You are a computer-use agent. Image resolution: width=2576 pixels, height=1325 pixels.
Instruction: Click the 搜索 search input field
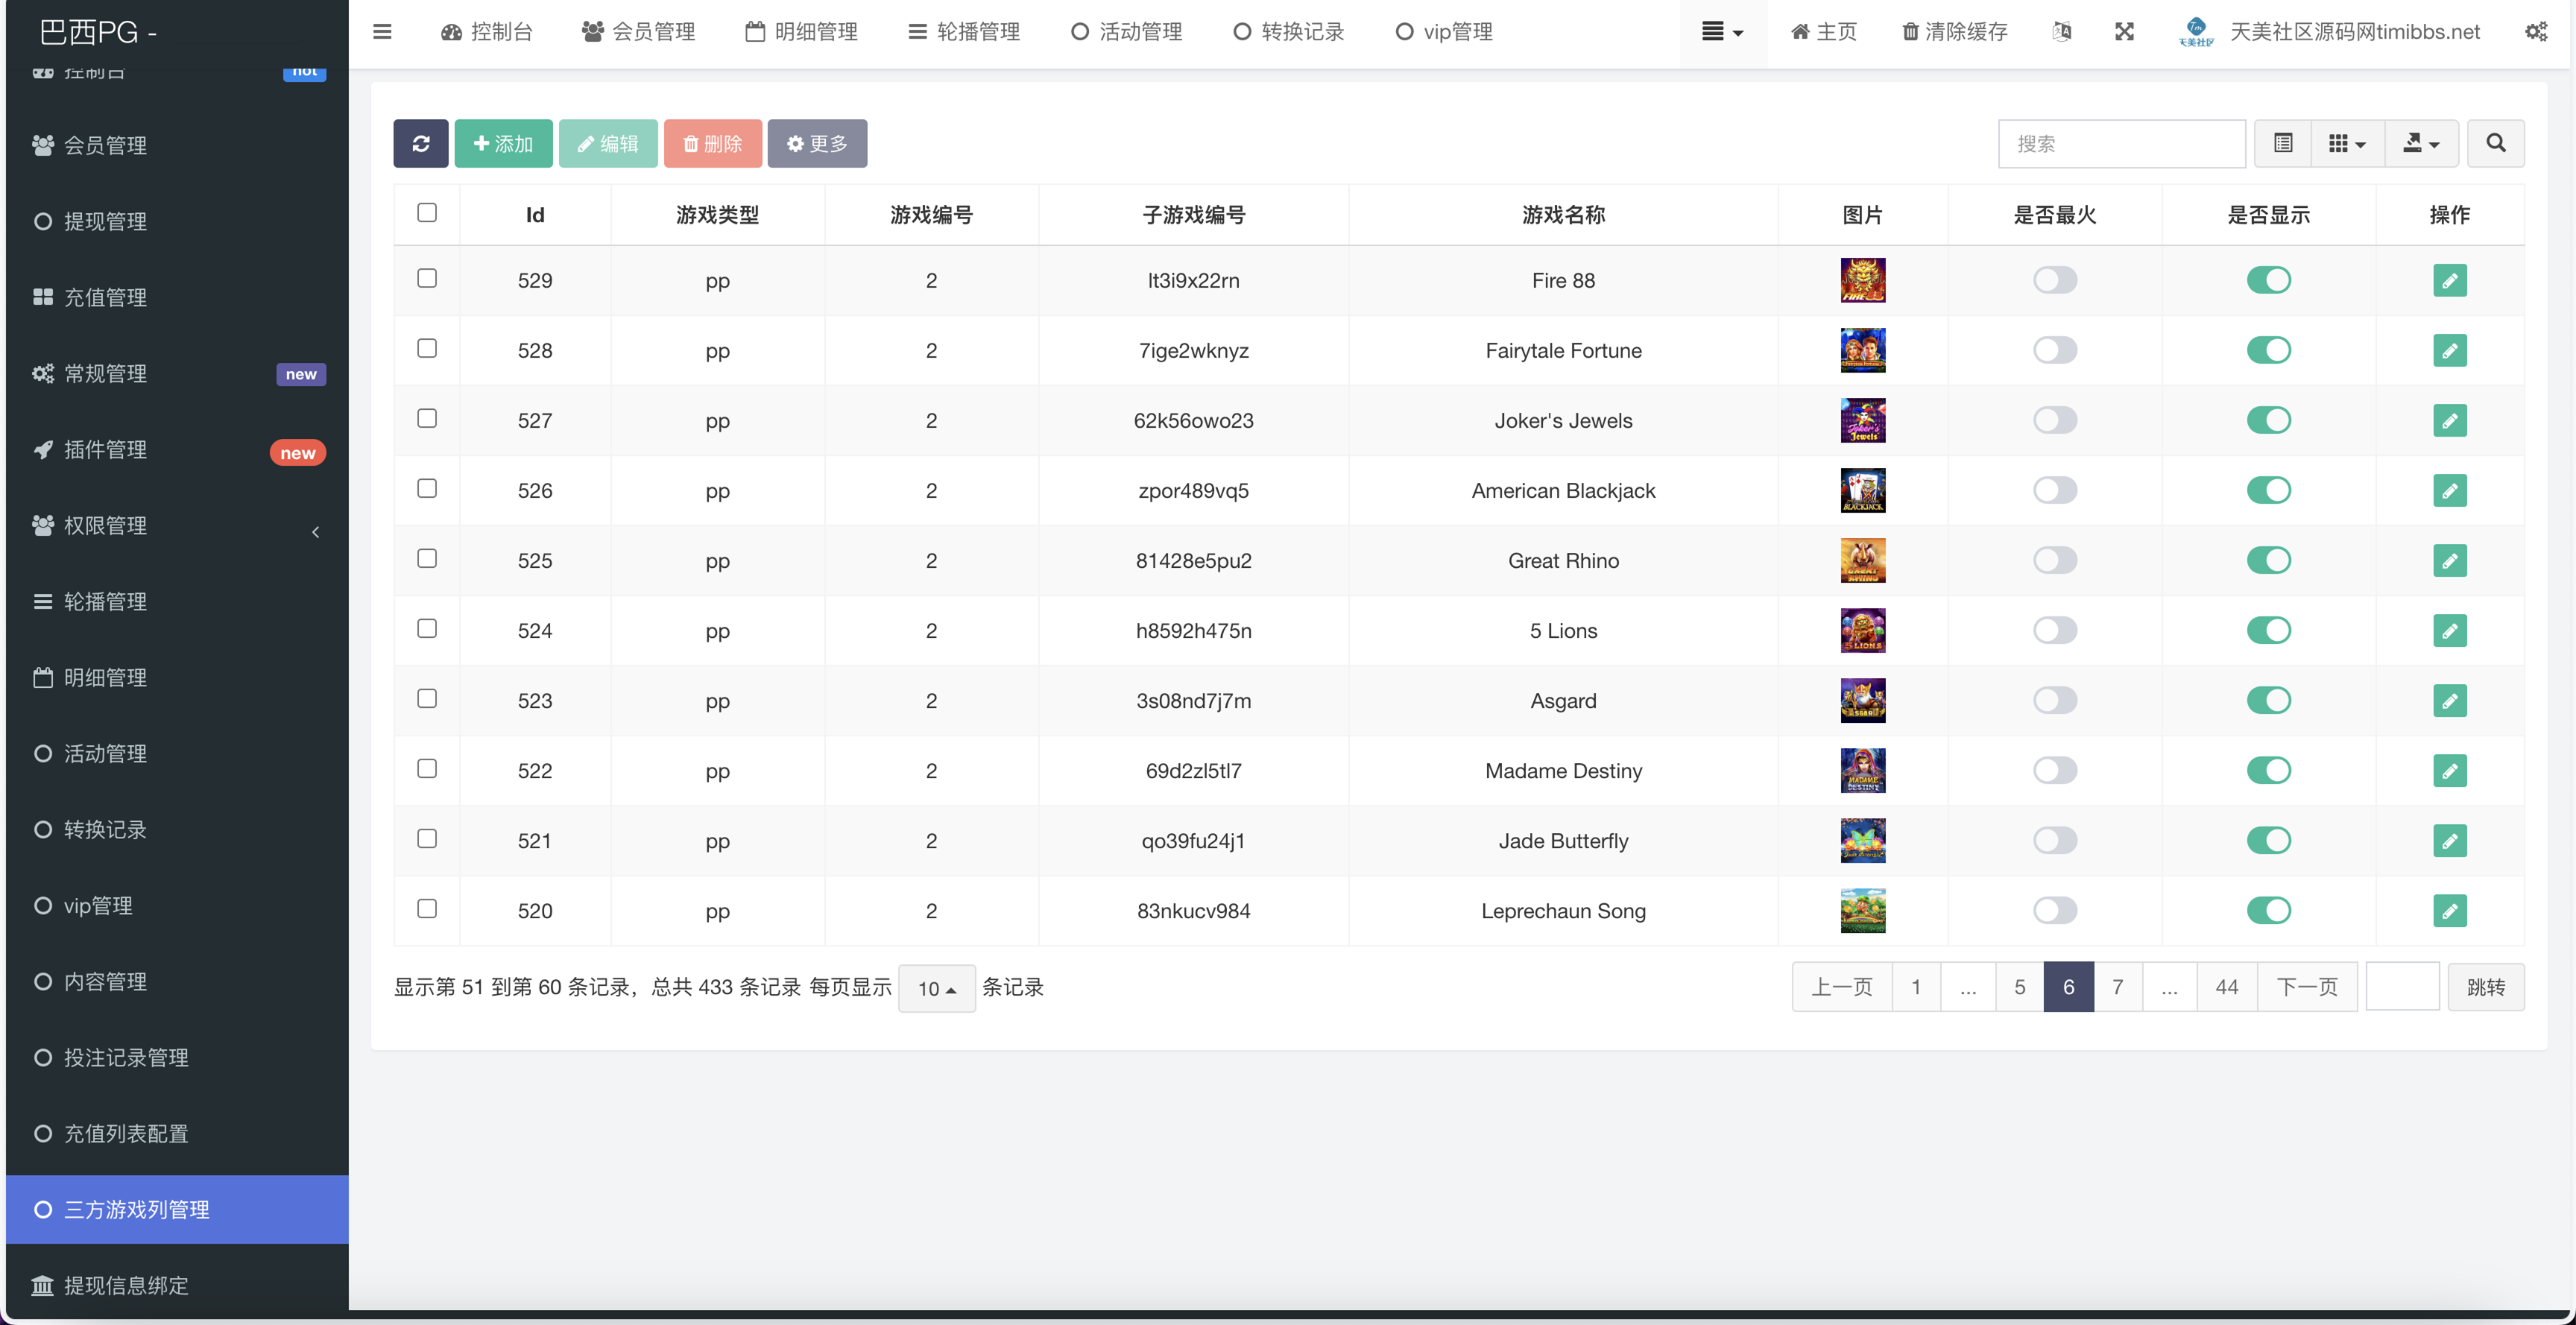(2121, 144)
